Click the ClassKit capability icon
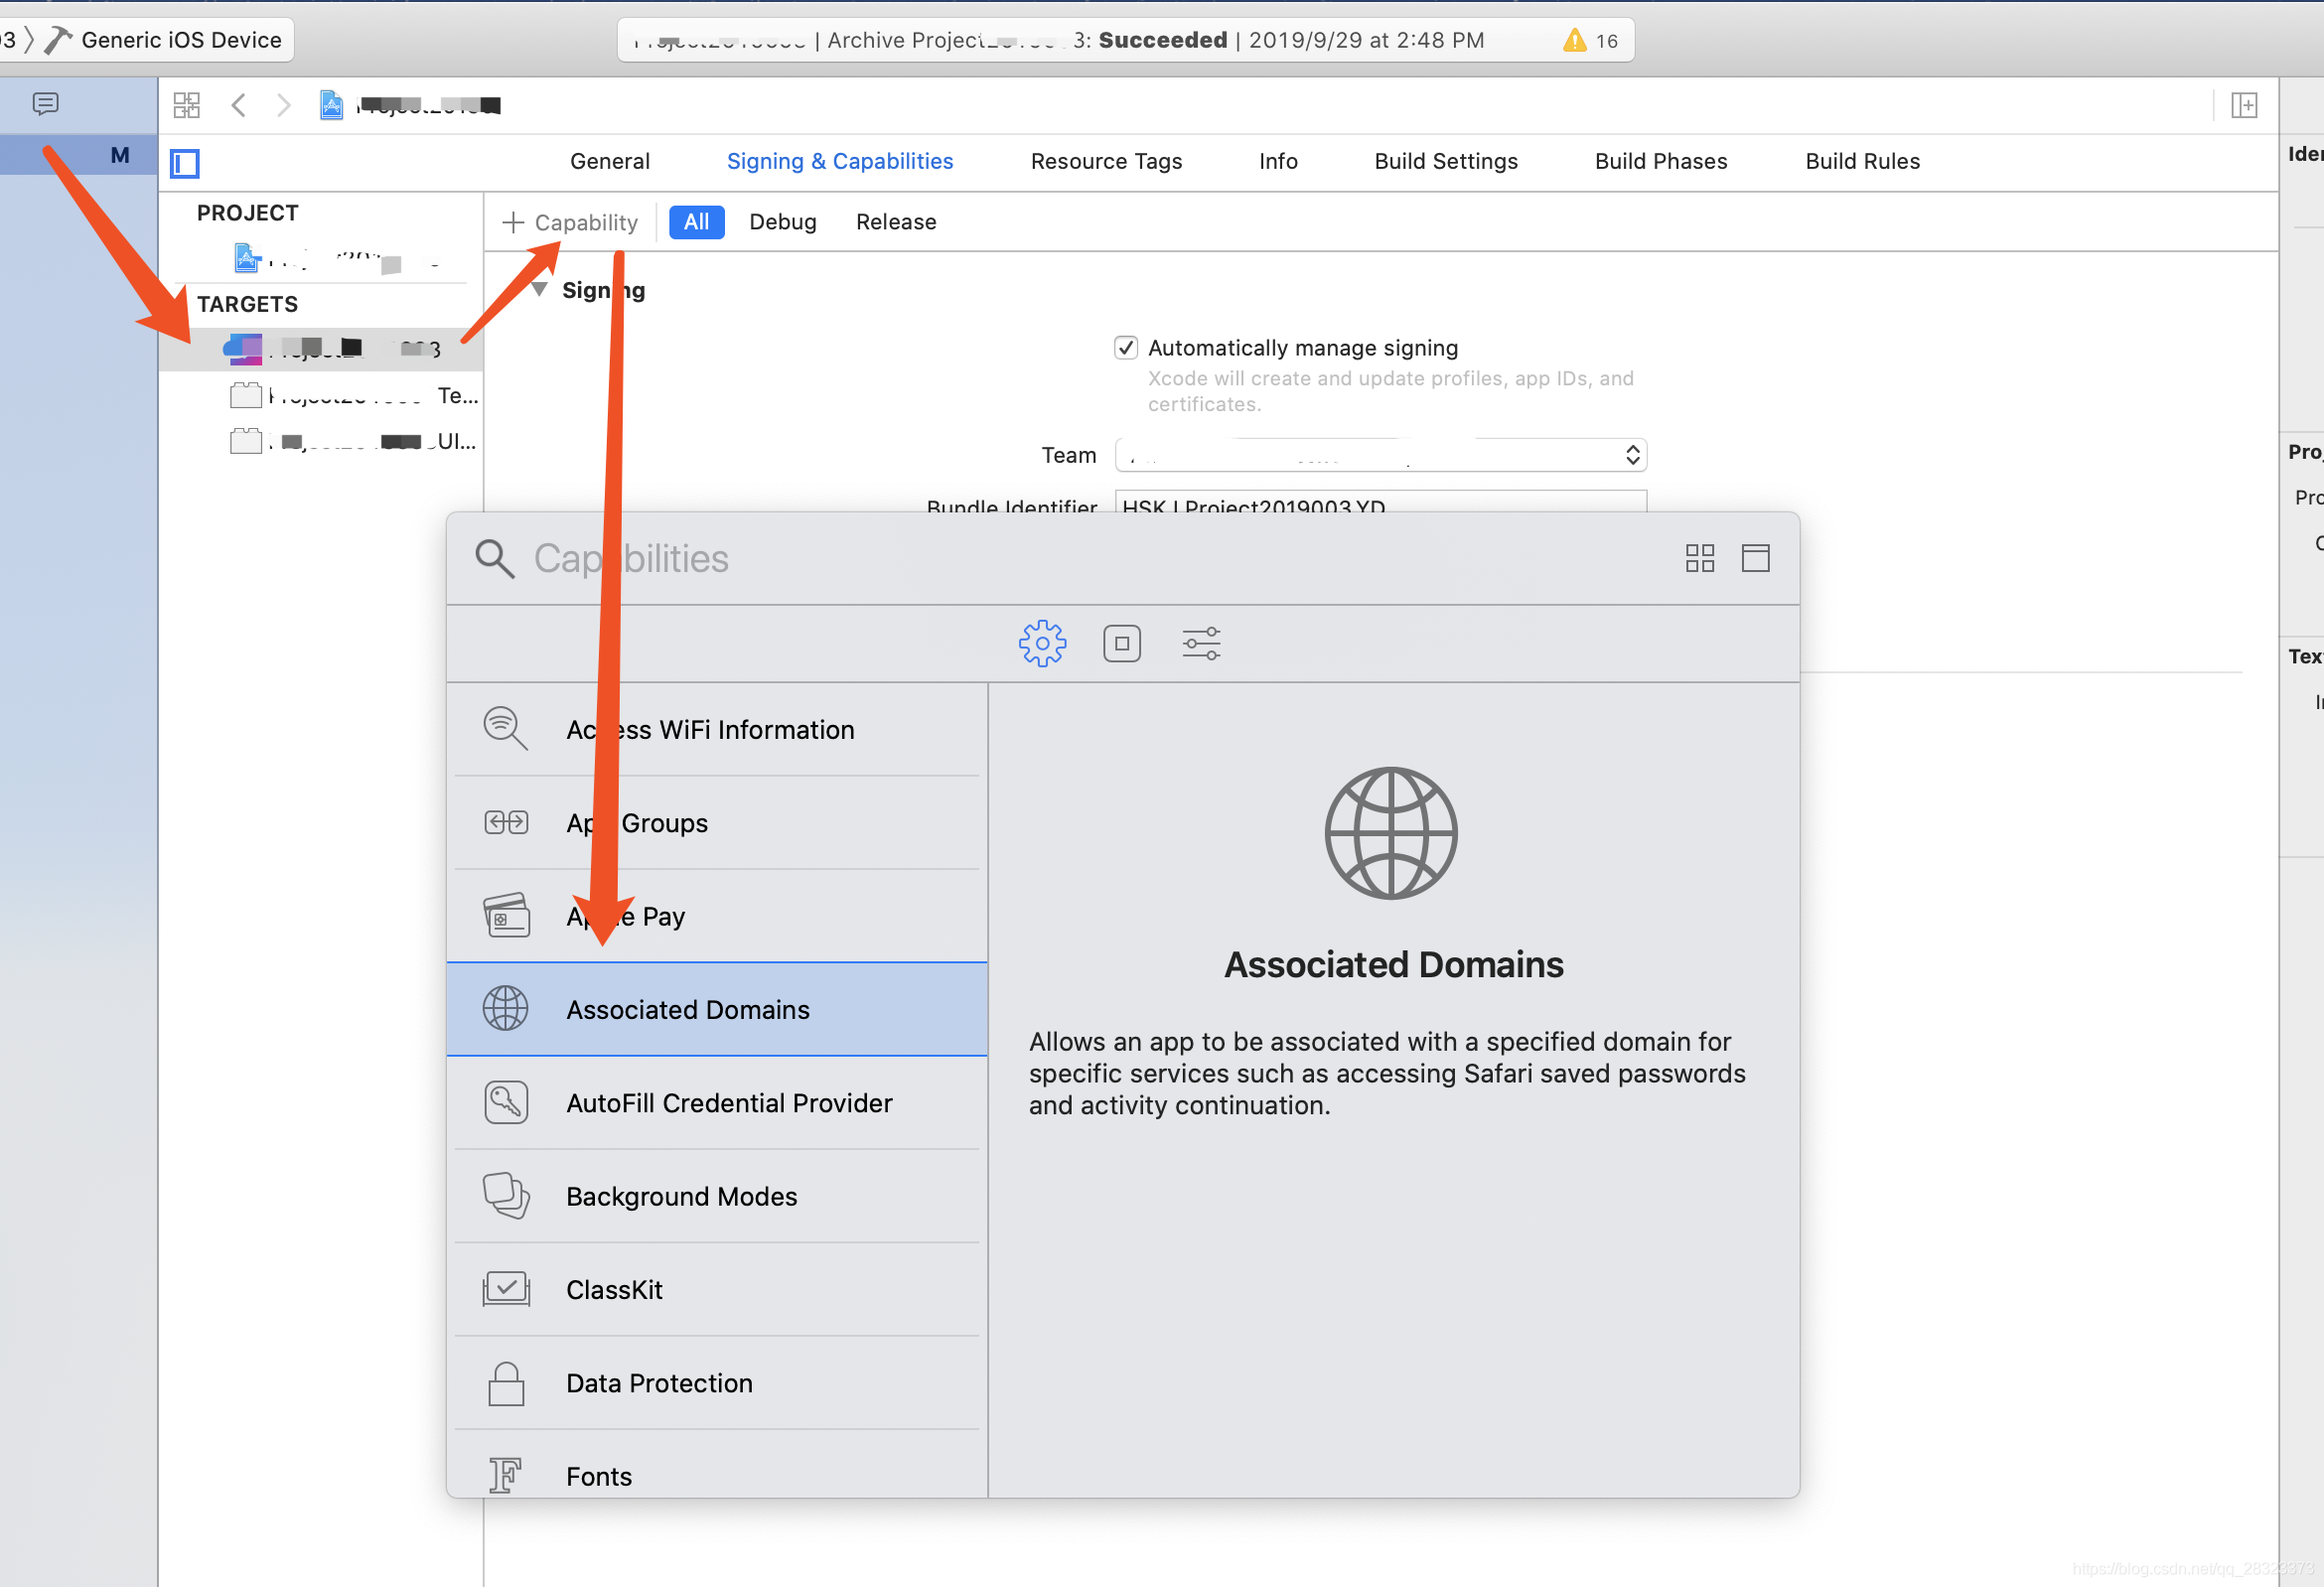Image resolution: width=2324 pixels, height=1587 pixels. (x=507, y=1287)
